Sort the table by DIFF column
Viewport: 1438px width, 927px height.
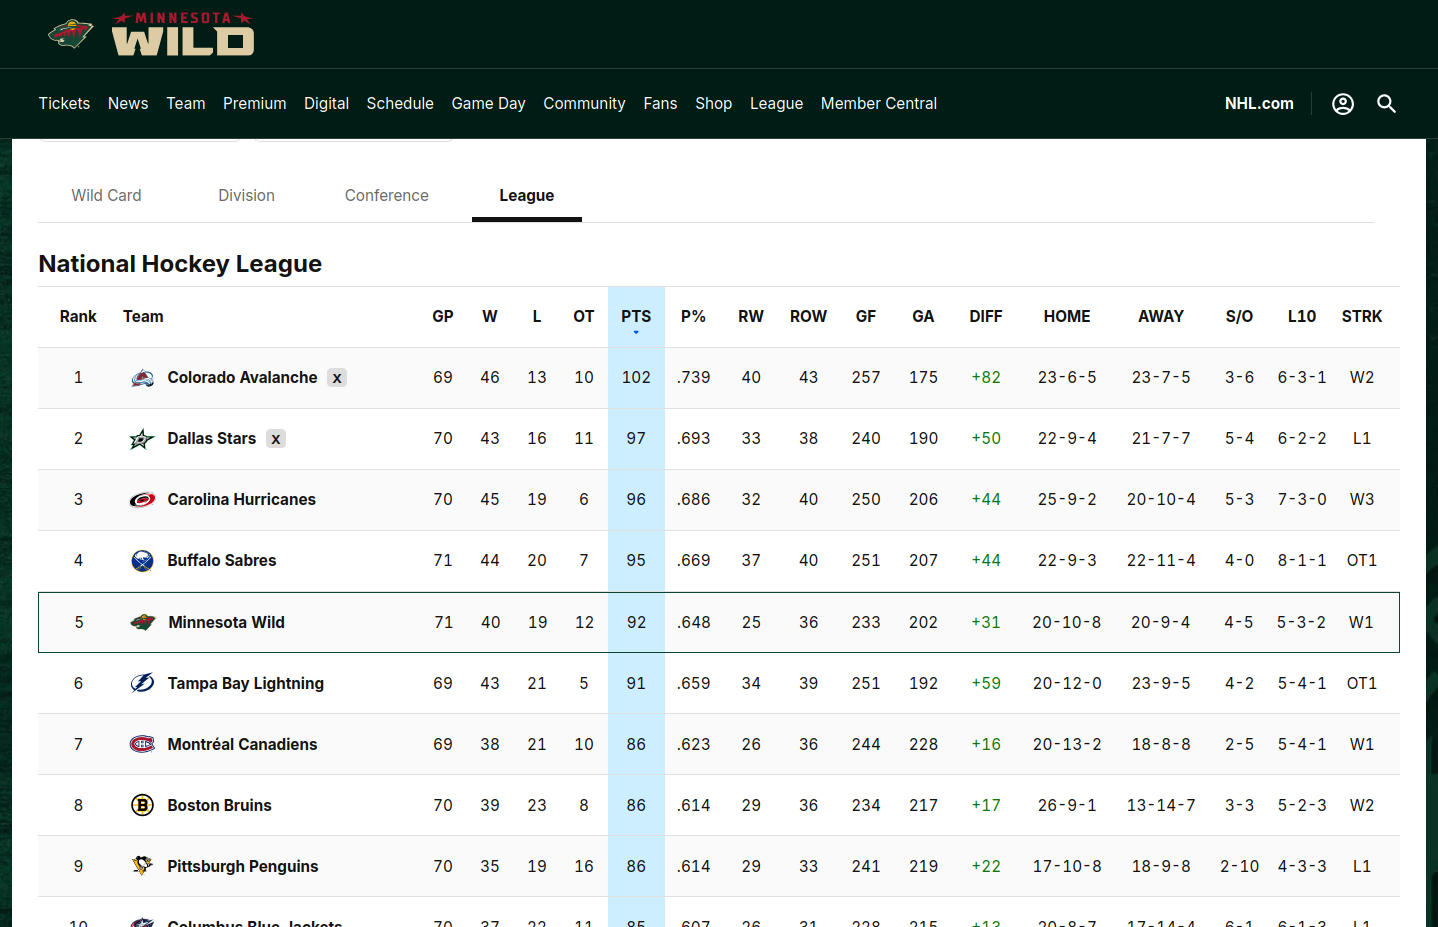click(x=985, y=317)
